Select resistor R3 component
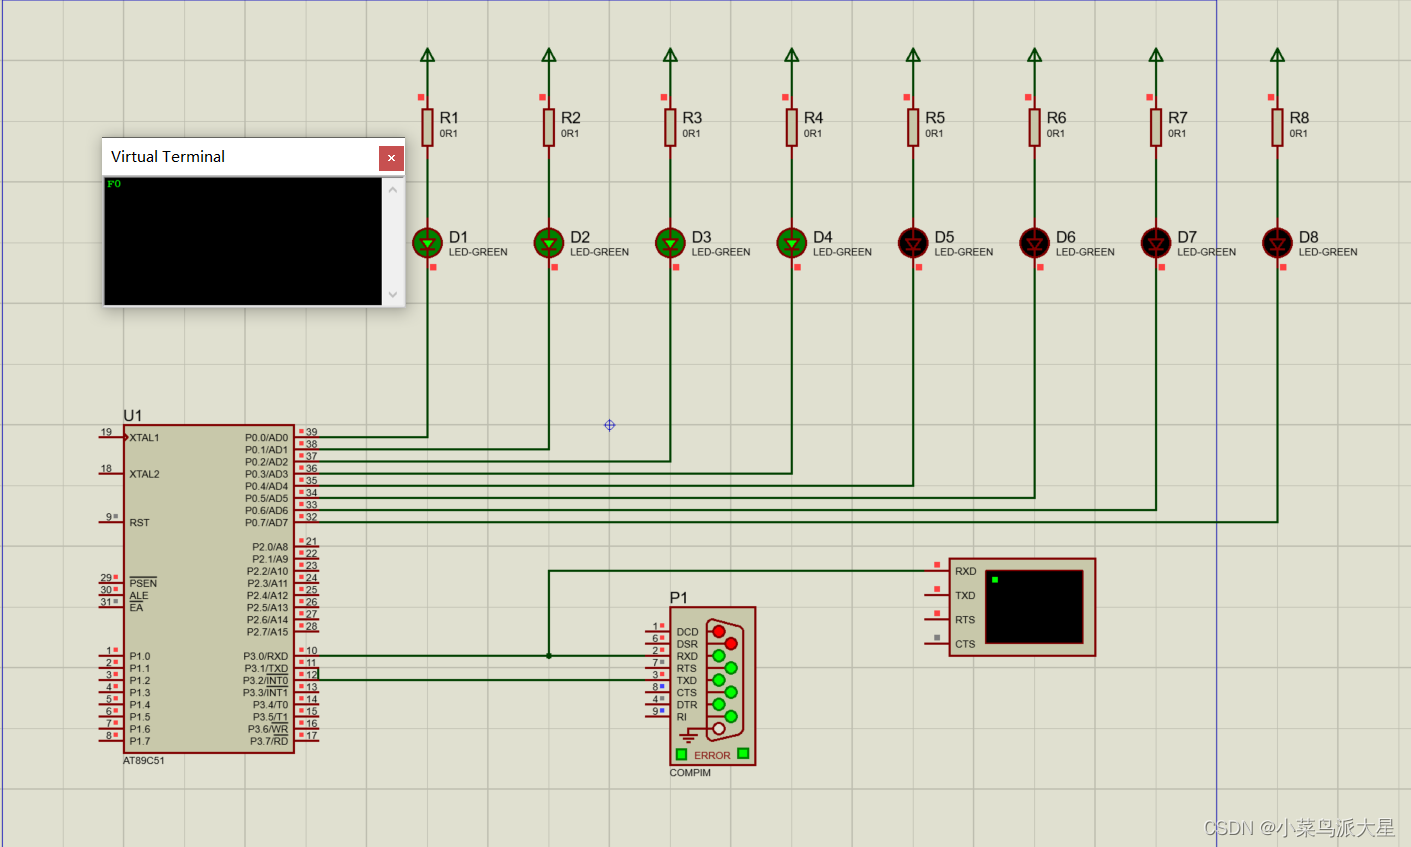 click(670, 127)
